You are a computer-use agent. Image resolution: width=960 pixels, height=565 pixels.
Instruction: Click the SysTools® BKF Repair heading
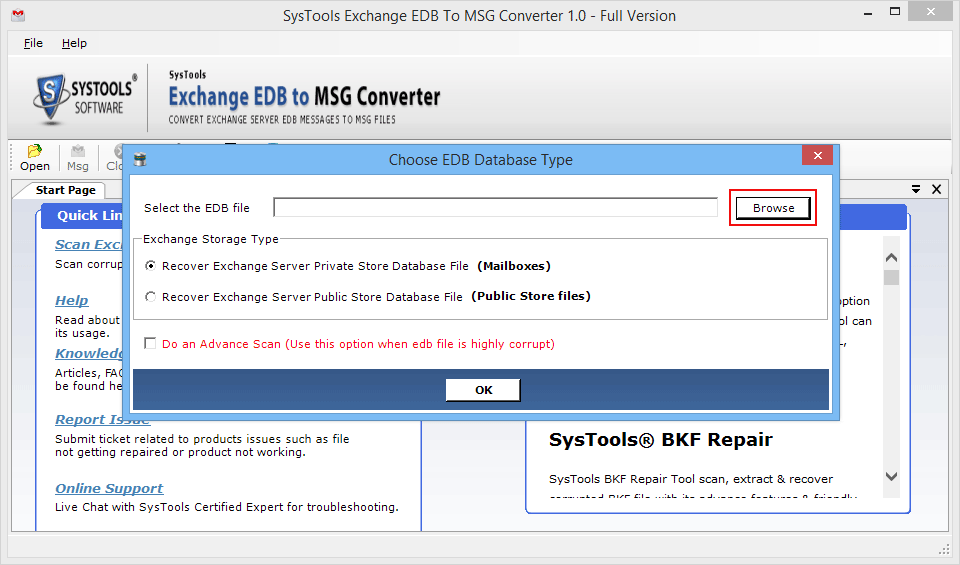(661, 440)
